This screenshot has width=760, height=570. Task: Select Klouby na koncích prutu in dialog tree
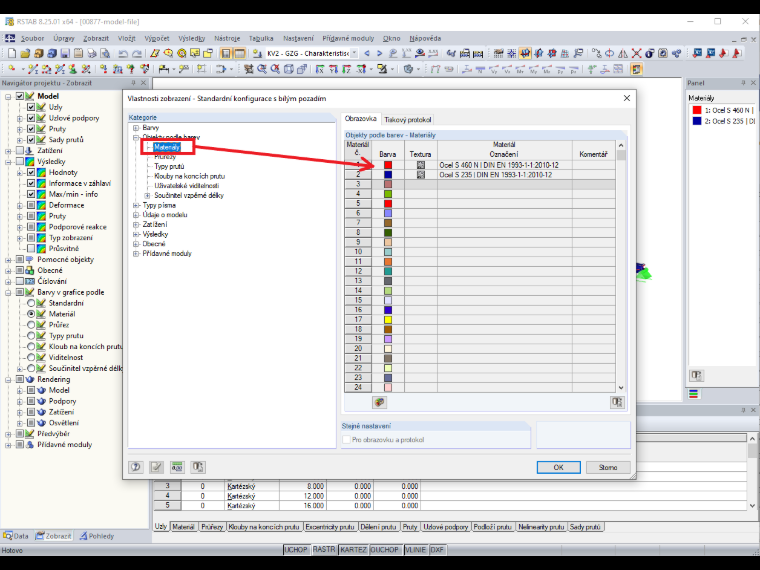(190, 176)
